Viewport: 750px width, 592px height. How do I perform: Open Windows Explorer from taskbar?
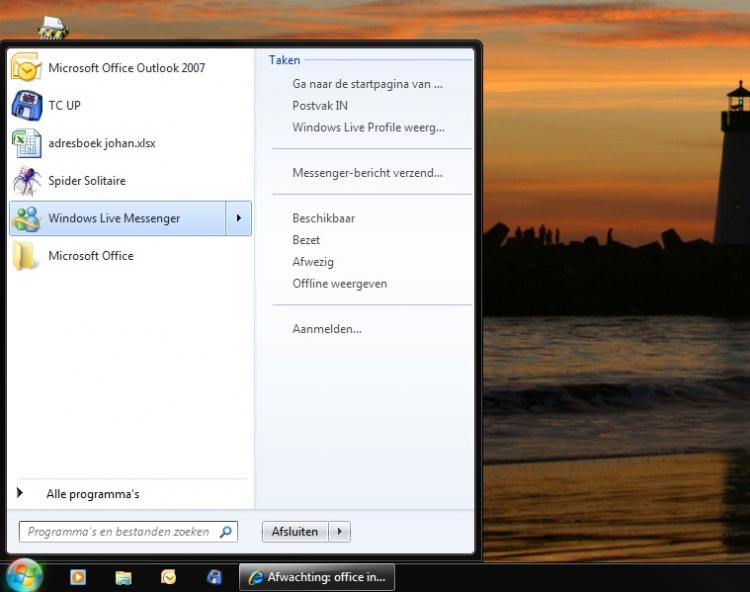123,577
